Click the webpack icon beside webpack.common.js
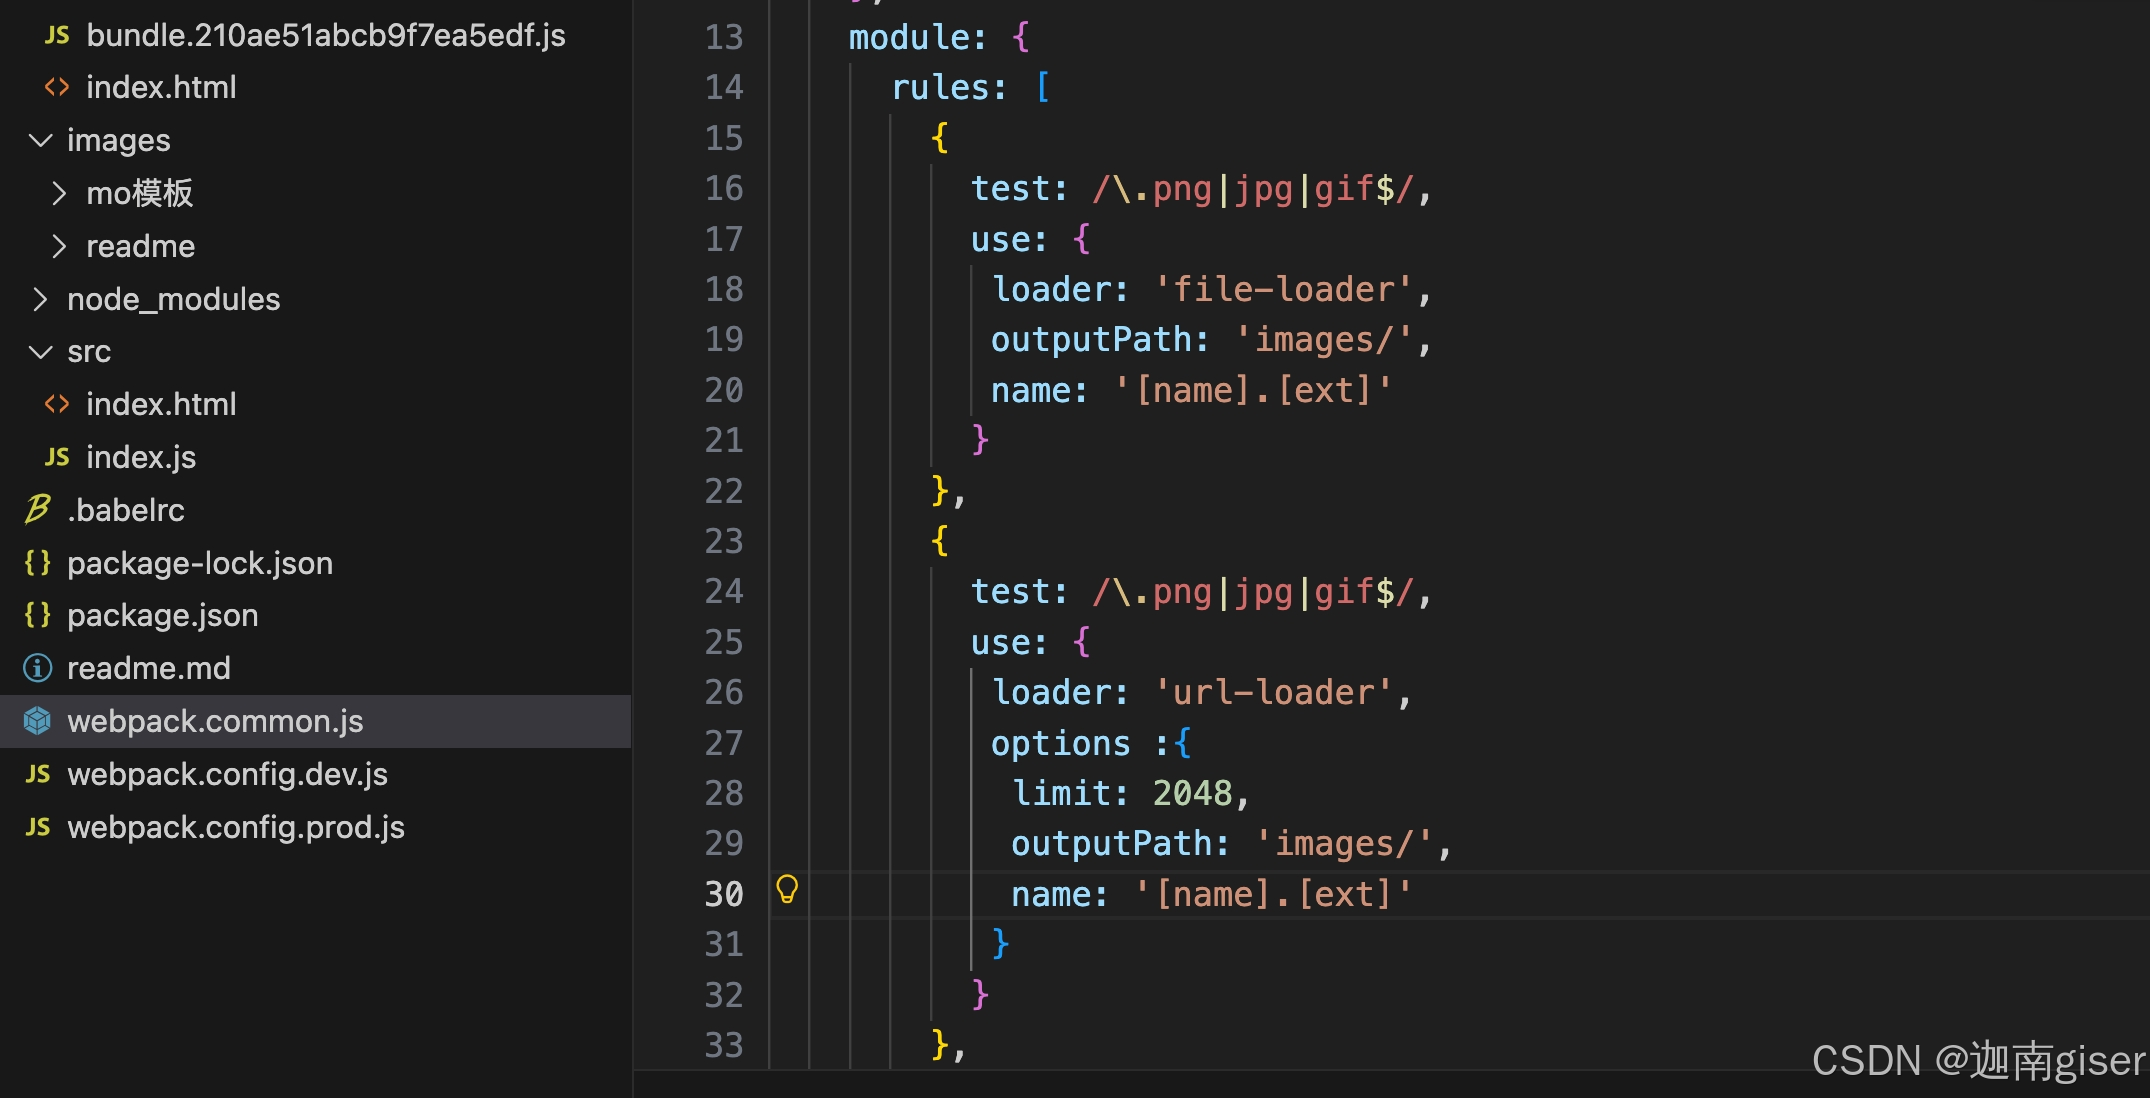The image size is (2150, 1098). [x=38, y=721]
